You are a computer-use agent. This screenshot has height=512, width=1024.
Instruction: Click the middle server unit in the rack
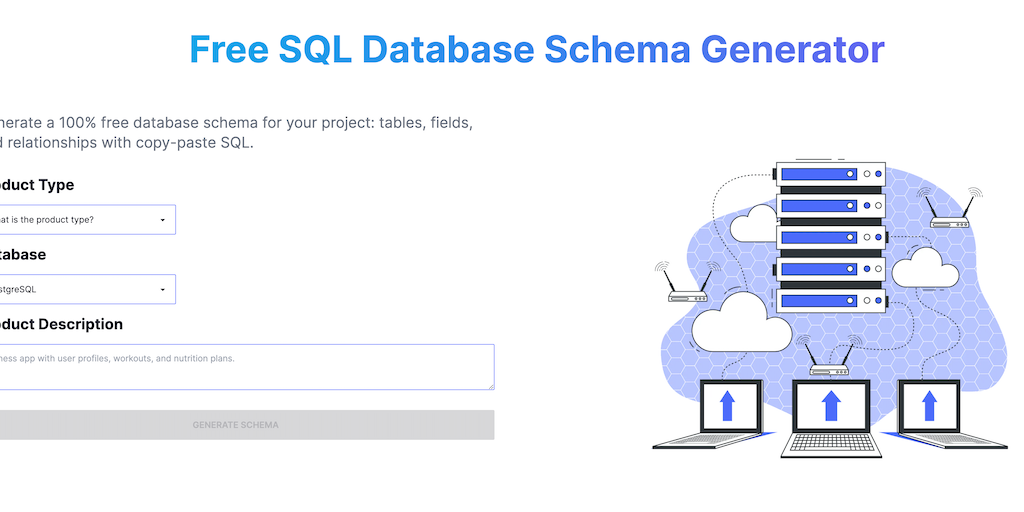(829, 238)
